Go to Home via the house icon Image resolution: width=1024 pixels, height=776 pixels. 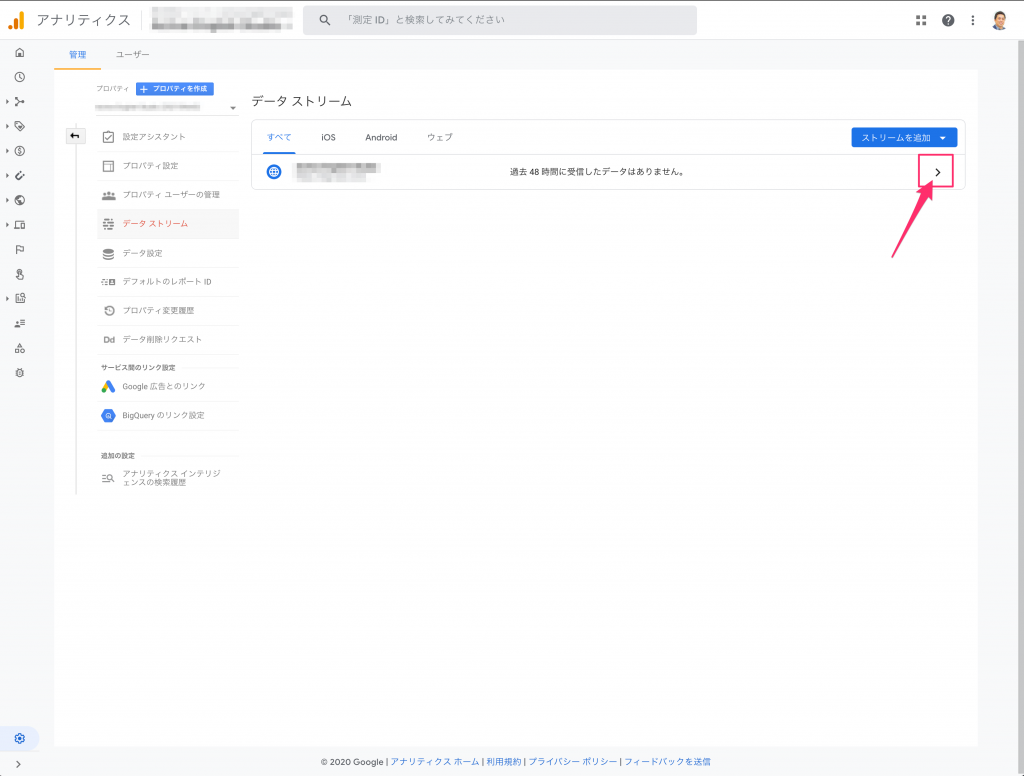click(20, 52)
